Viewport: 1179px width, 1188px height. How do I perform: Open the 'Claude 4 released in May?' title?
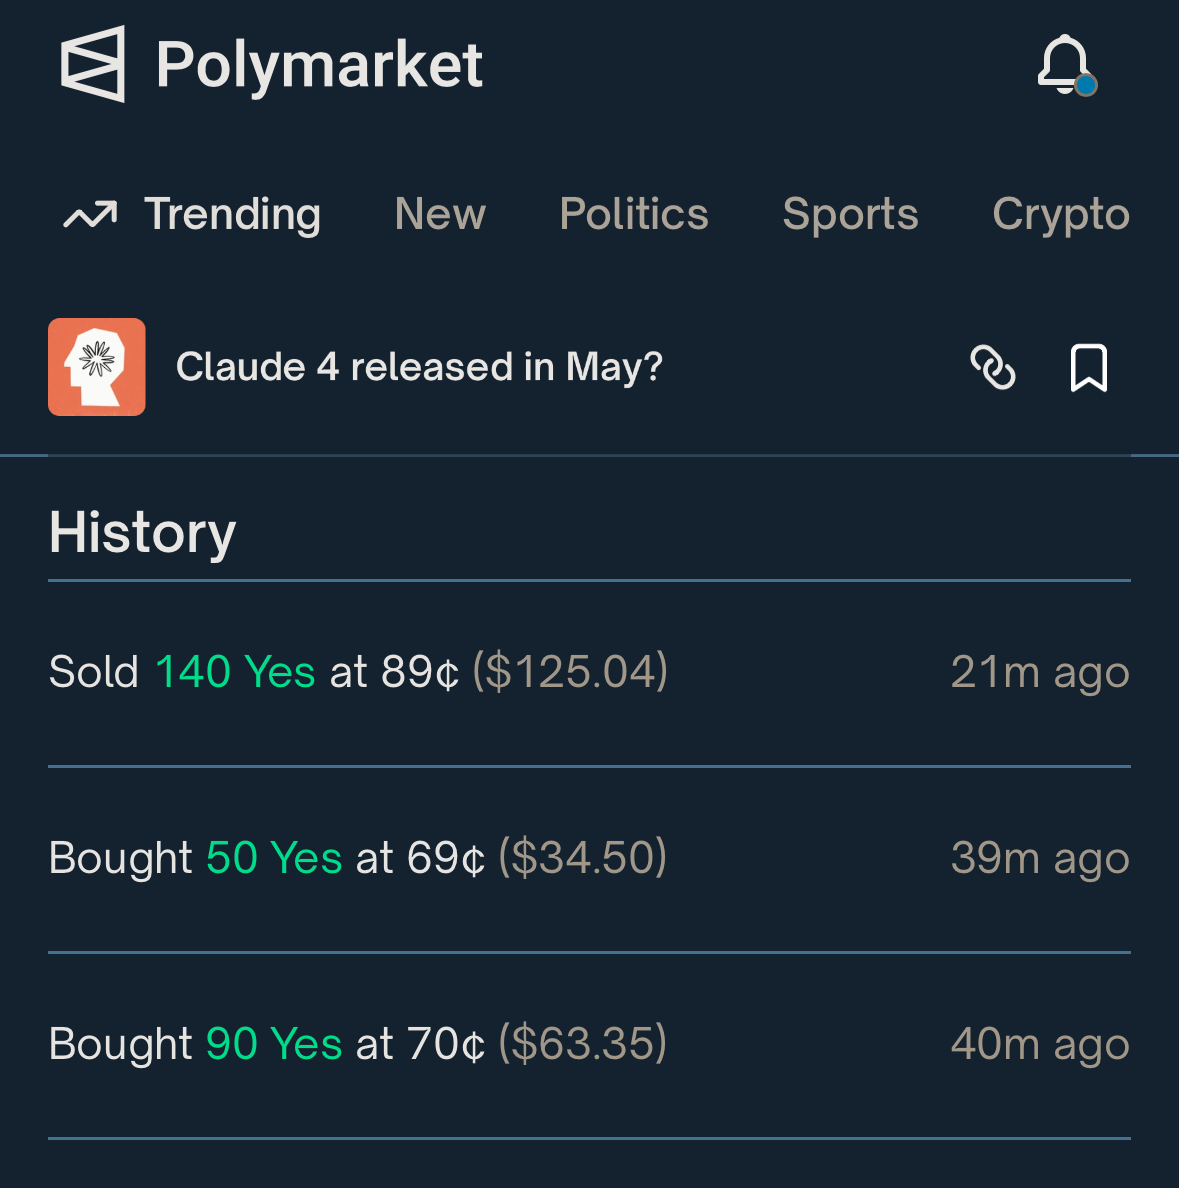coord(419,367)
